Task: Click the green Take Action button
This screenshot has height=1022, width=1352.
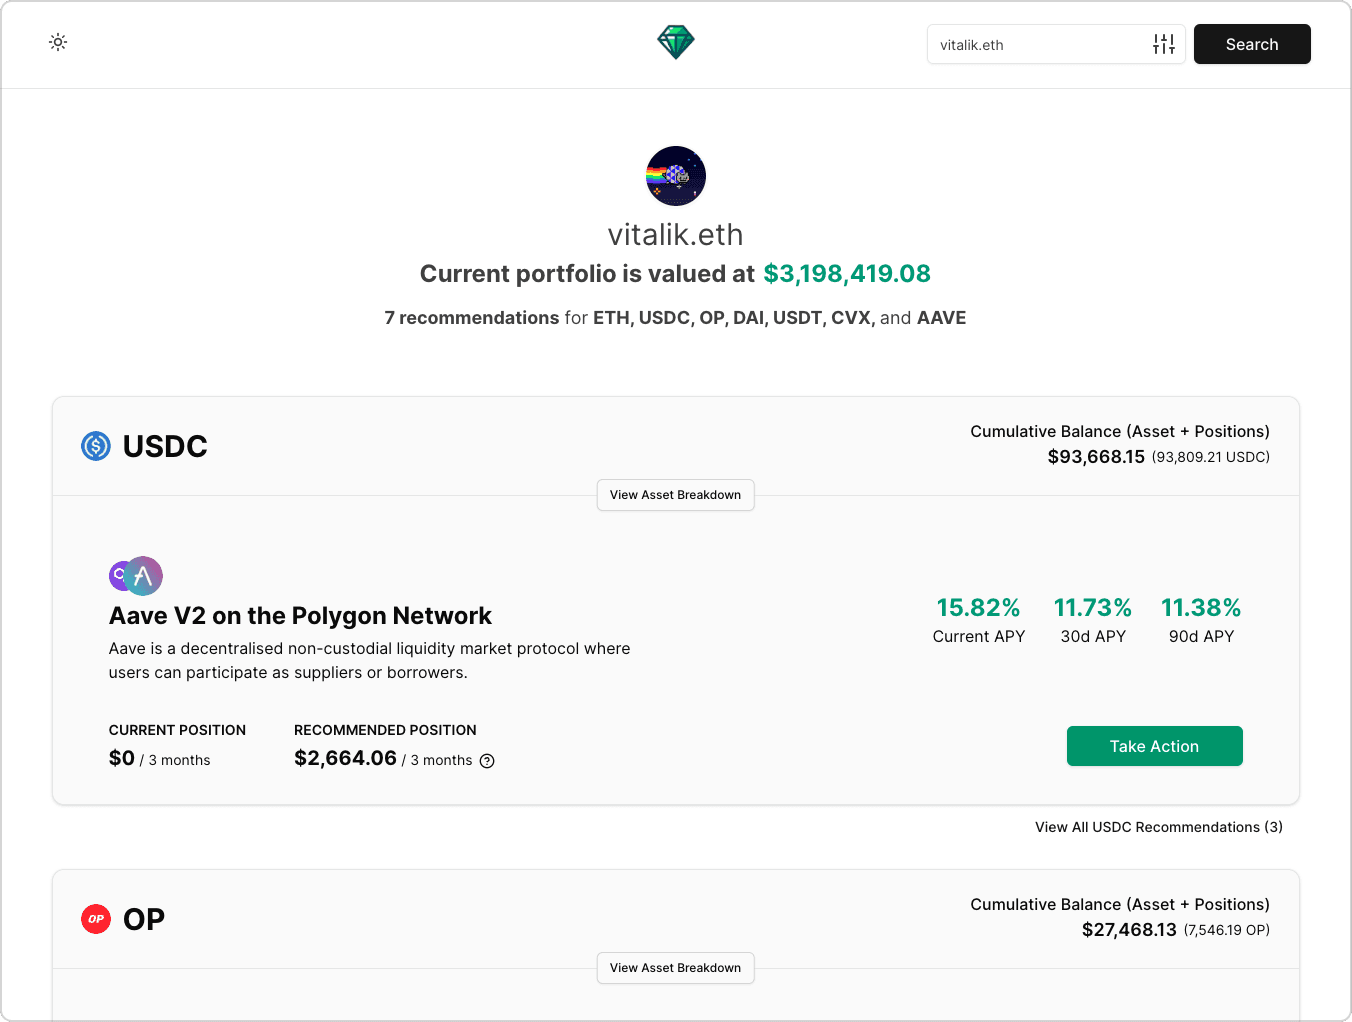Action: point(1154,746)
